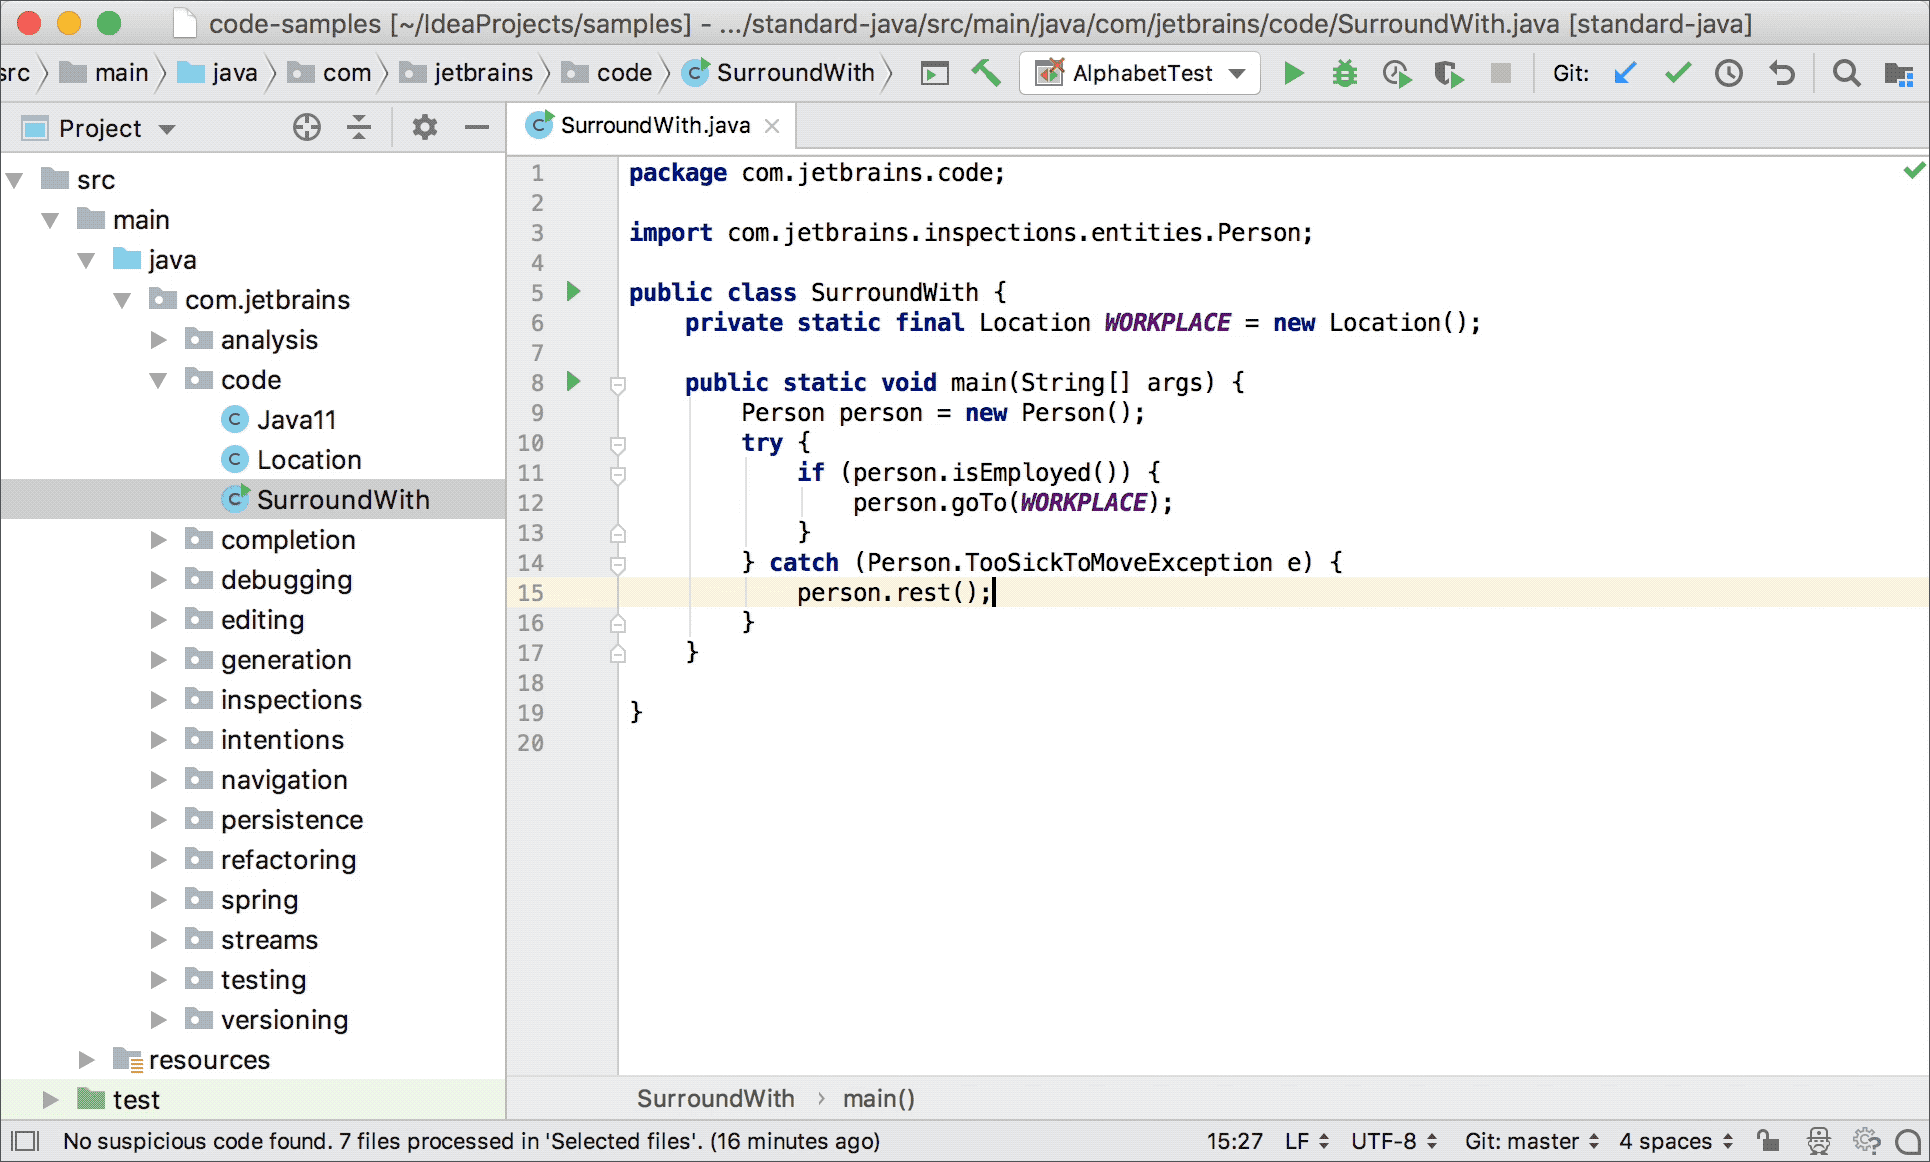
Task: Collapse the code folder
Action: click(x=158, y=380)
